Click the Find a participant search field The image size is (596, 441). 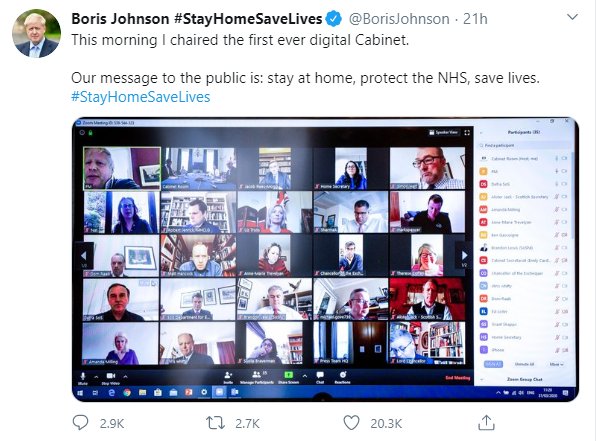click(523, 145)
